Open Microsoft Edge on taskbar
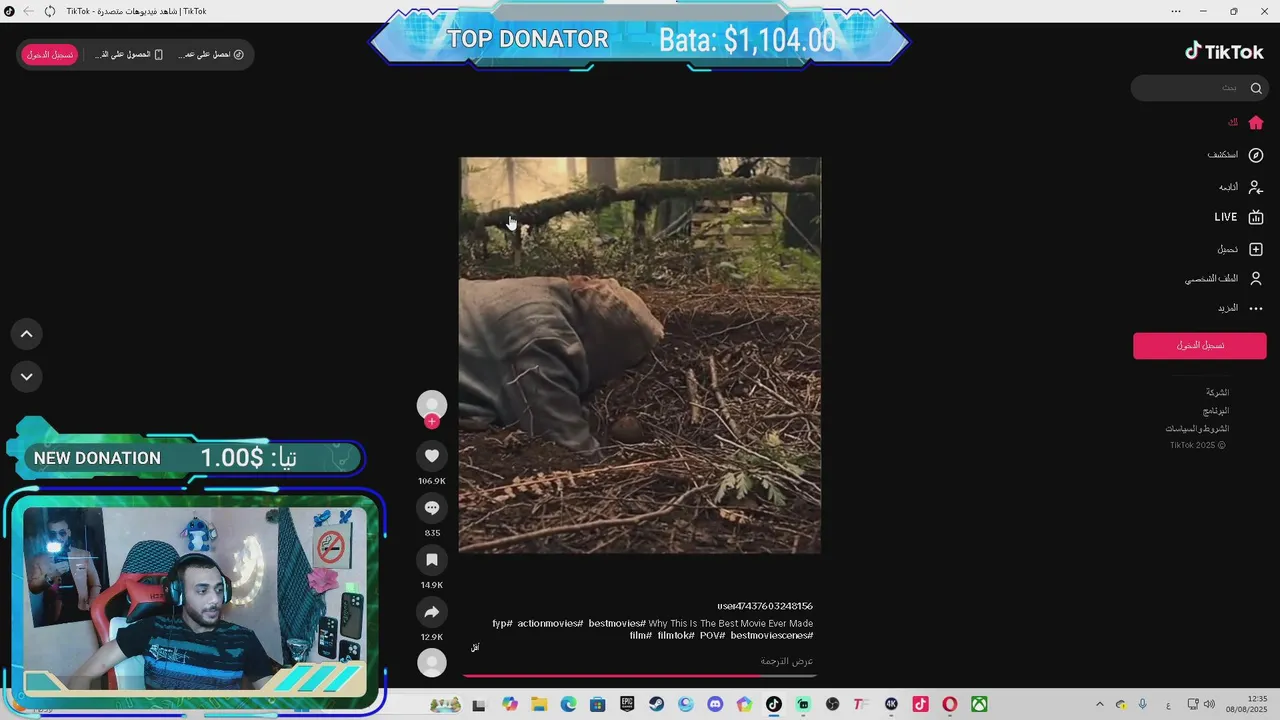Viewport: 1280px width, 720px height. tap(568, 705)
